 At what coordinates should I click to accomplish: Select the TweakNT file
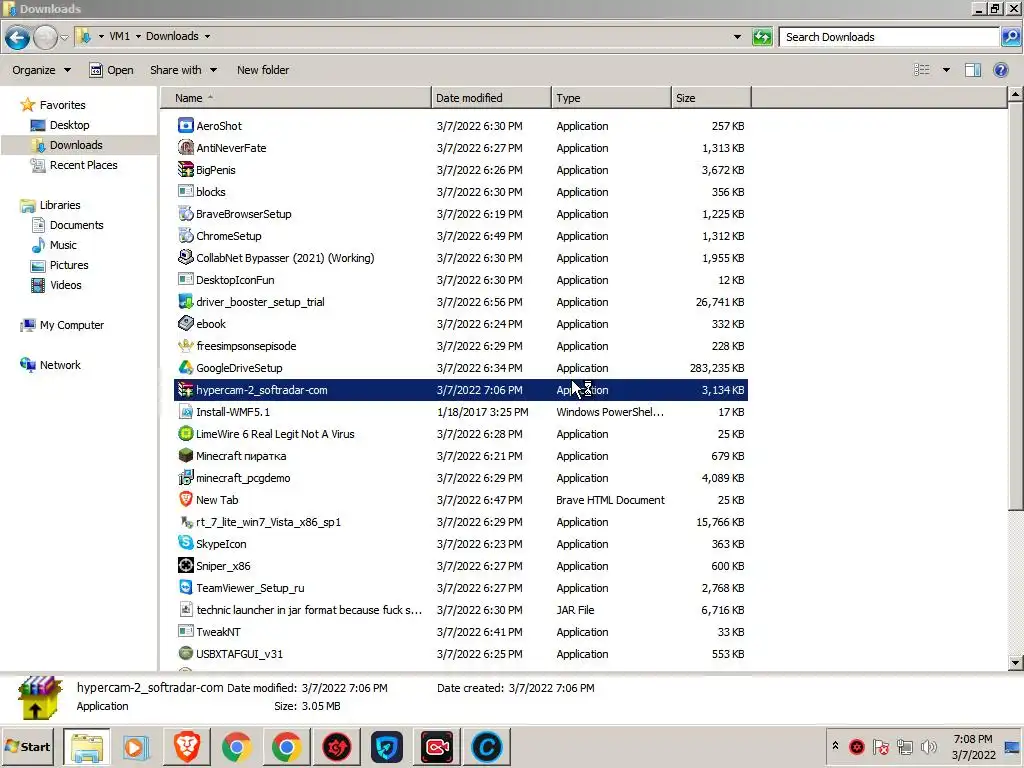pos(460,632)
